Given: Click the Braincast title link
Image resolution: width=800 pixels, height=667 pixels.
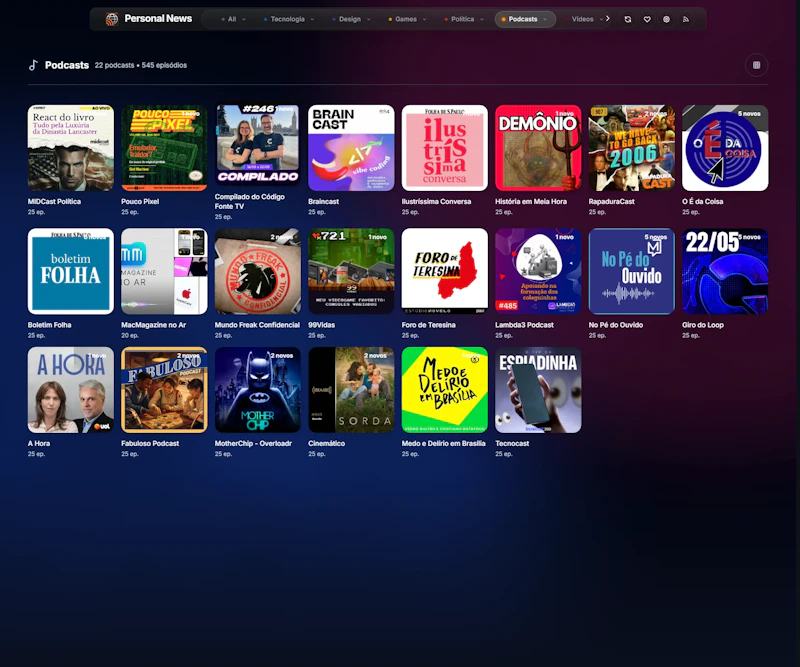Looking at the screenshot, I should [x=323, y=202].
